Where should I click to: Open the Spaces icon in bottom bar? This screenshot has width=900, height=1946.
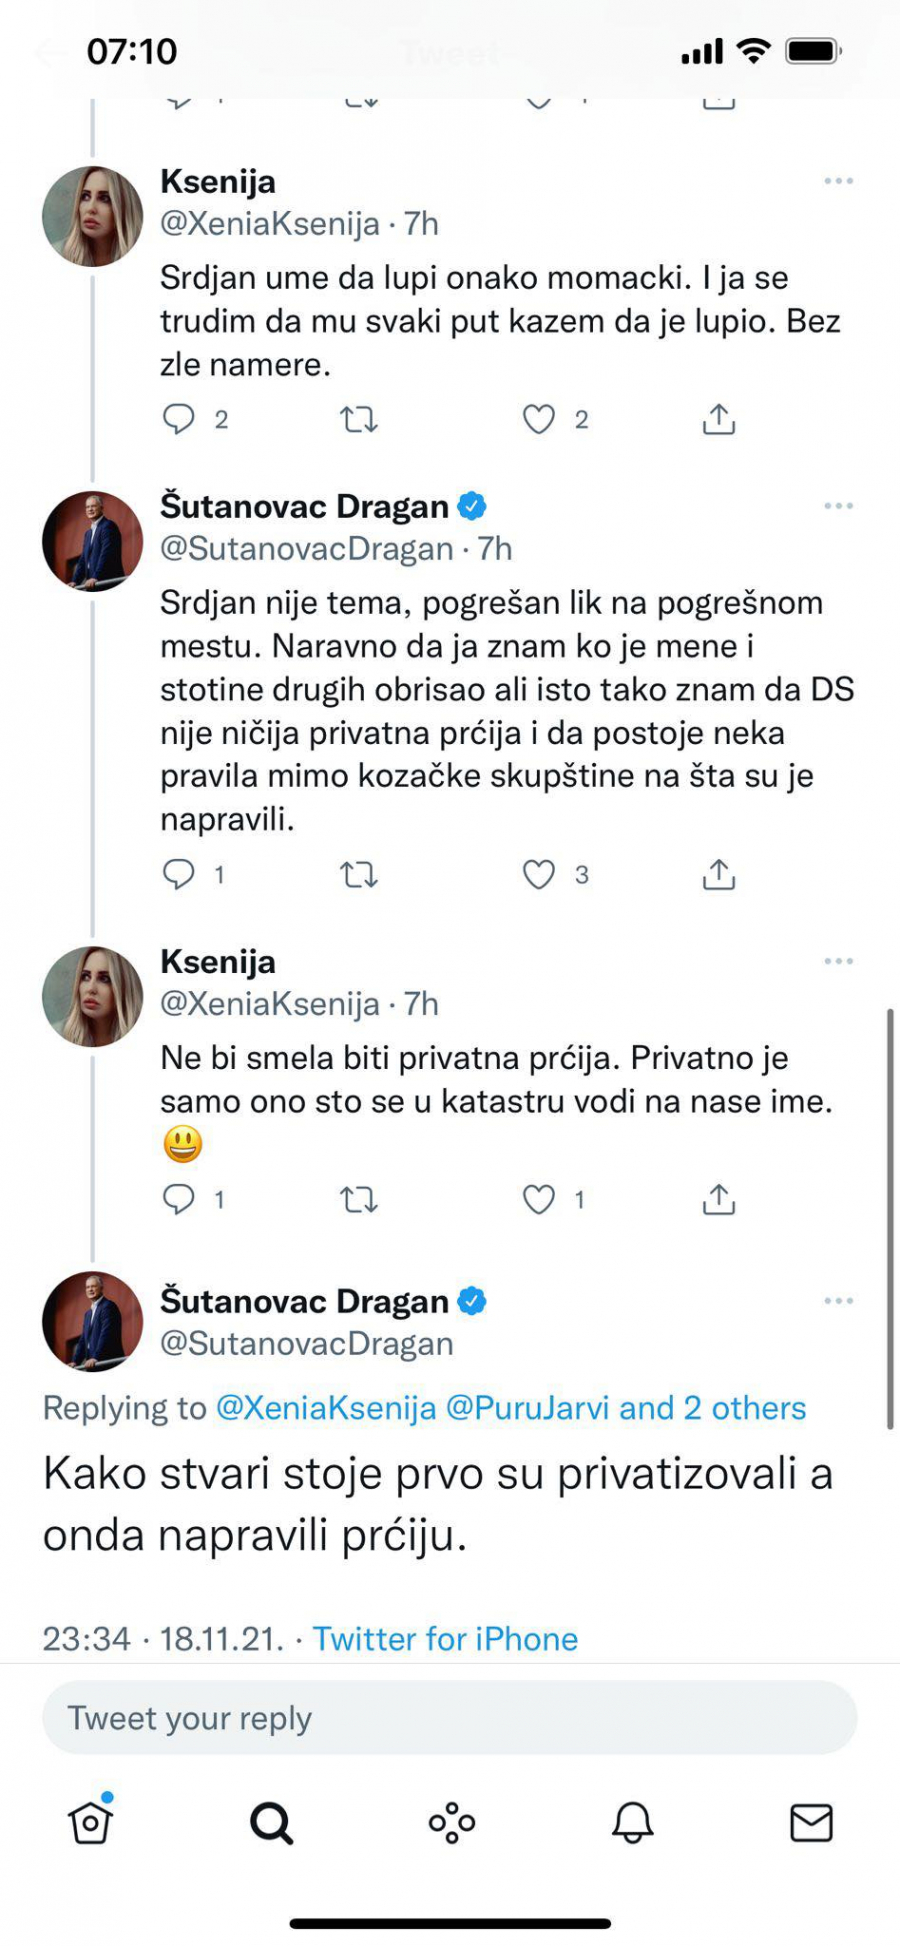click(x=450, y=1822)
